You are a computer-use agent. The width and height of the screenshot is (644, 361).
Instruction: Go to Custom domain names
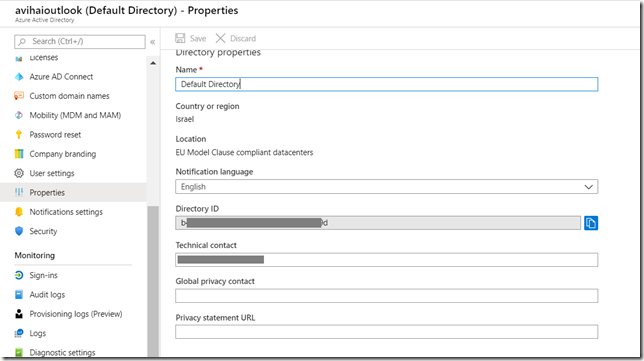(69, 96)
